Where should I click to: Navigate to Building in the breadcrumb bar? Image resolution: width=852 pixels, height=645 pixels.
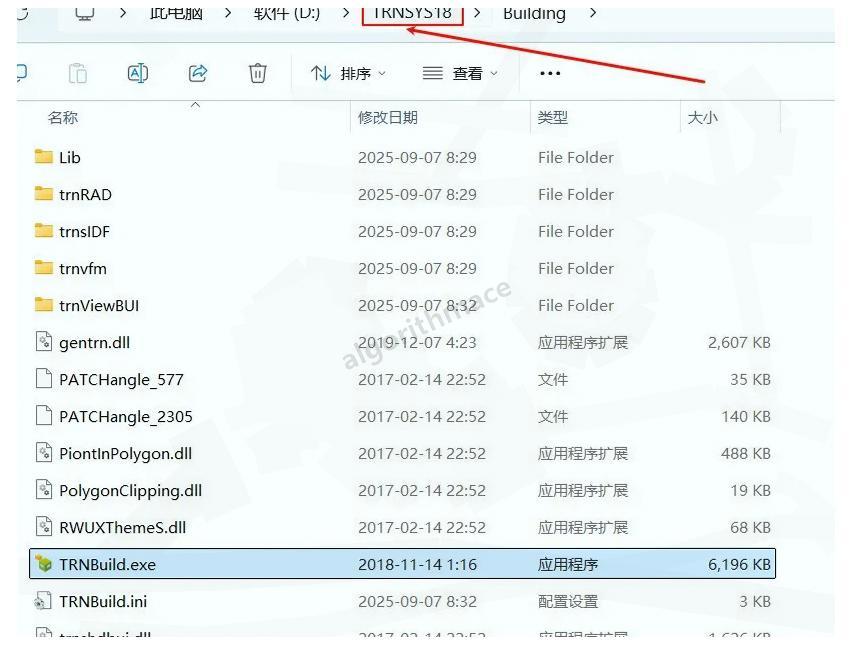tap(533, 13)
